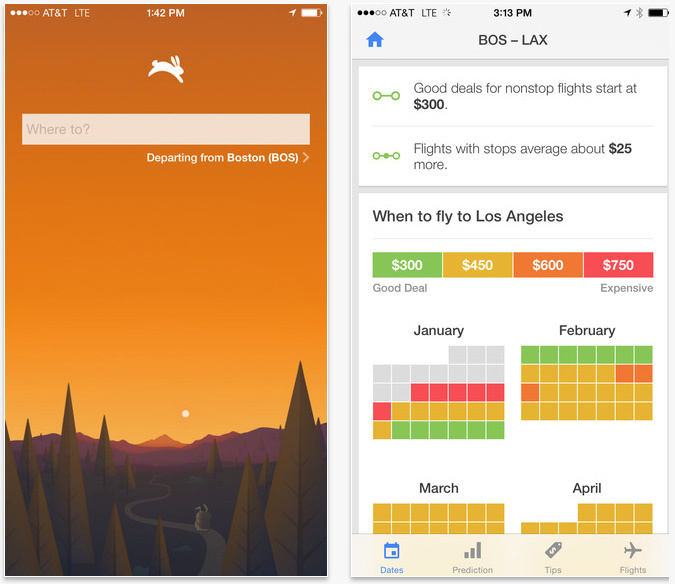675x584 pixels.
Task: Open the Flights airplane icon
Action: coord(632,551)
